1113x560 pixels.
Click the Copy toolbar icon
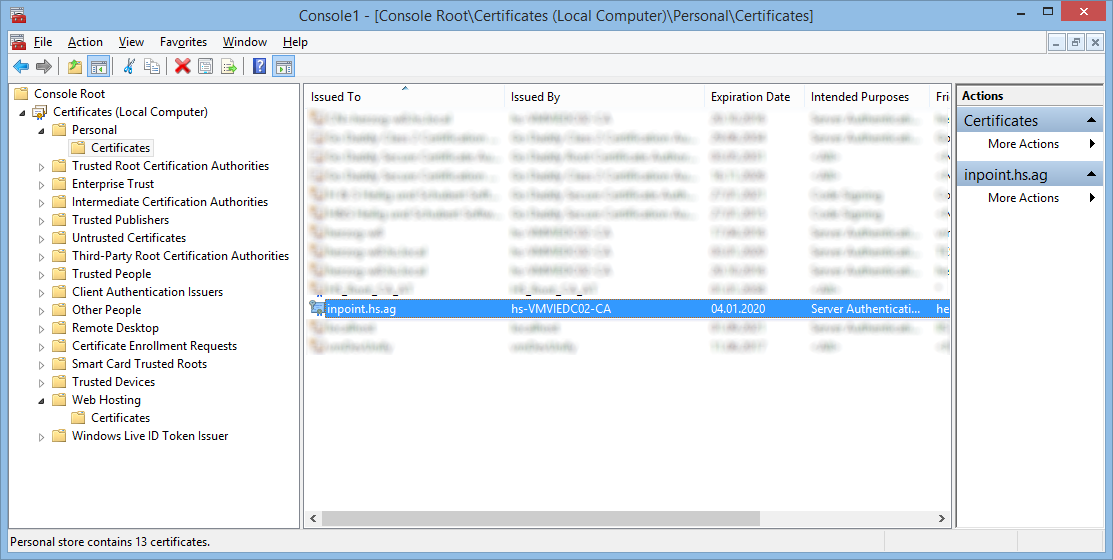point(152,67)
